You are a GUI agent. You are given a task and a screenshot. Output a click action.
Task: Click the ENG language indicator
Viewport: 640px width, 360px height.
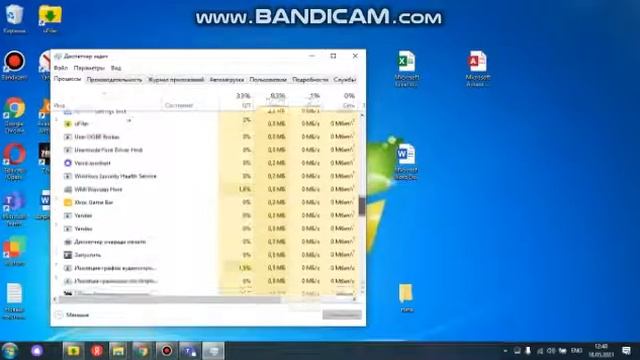(x=576, y=351)
